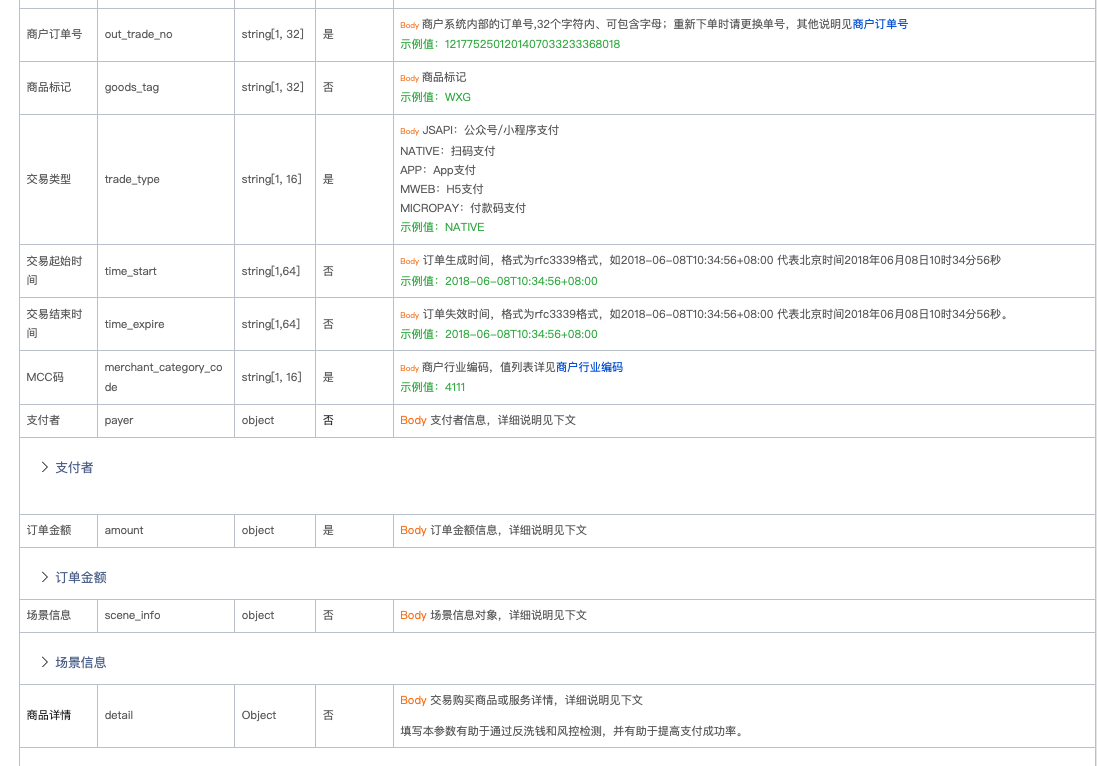Viewport: 1097px width, 766px height.
Task: Click the payer parameter name
Action: [x=119, y=420]
